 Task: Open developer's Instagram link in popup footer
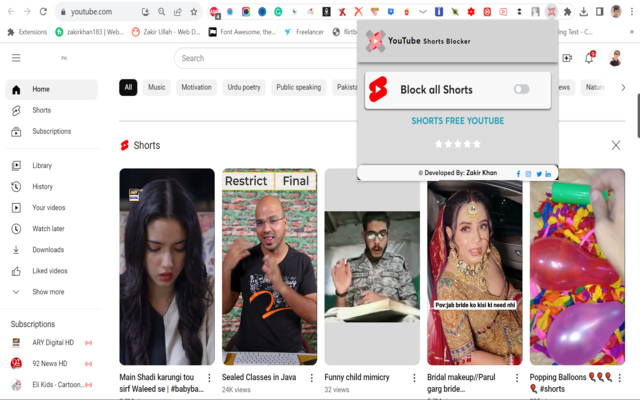pyautogui.click(x=528, y=174)
